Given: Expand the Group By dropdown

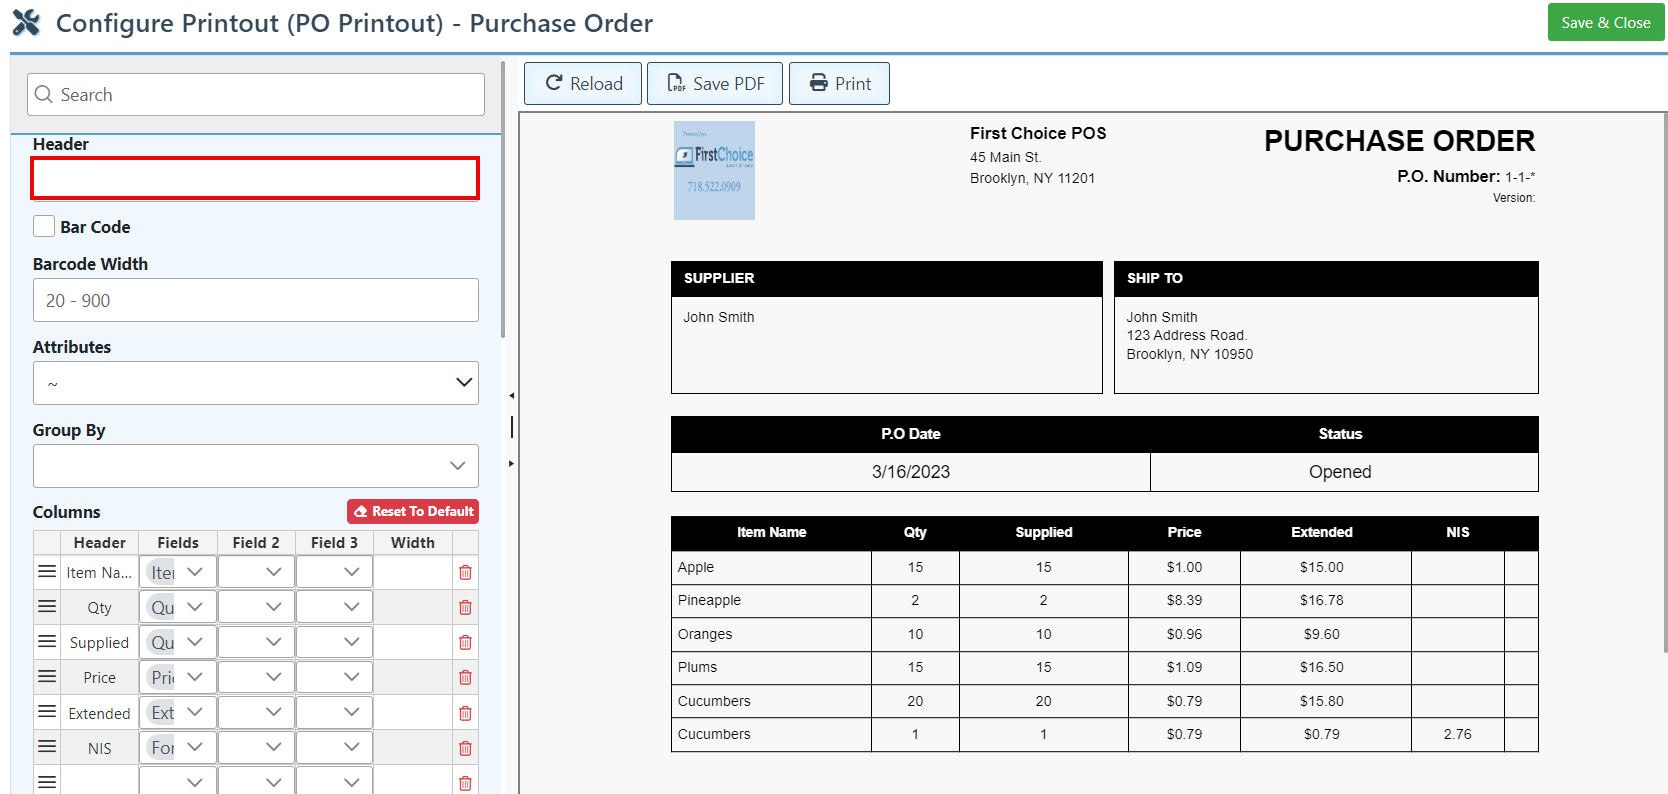Looking at the screenshot, I should click(256, 466).
